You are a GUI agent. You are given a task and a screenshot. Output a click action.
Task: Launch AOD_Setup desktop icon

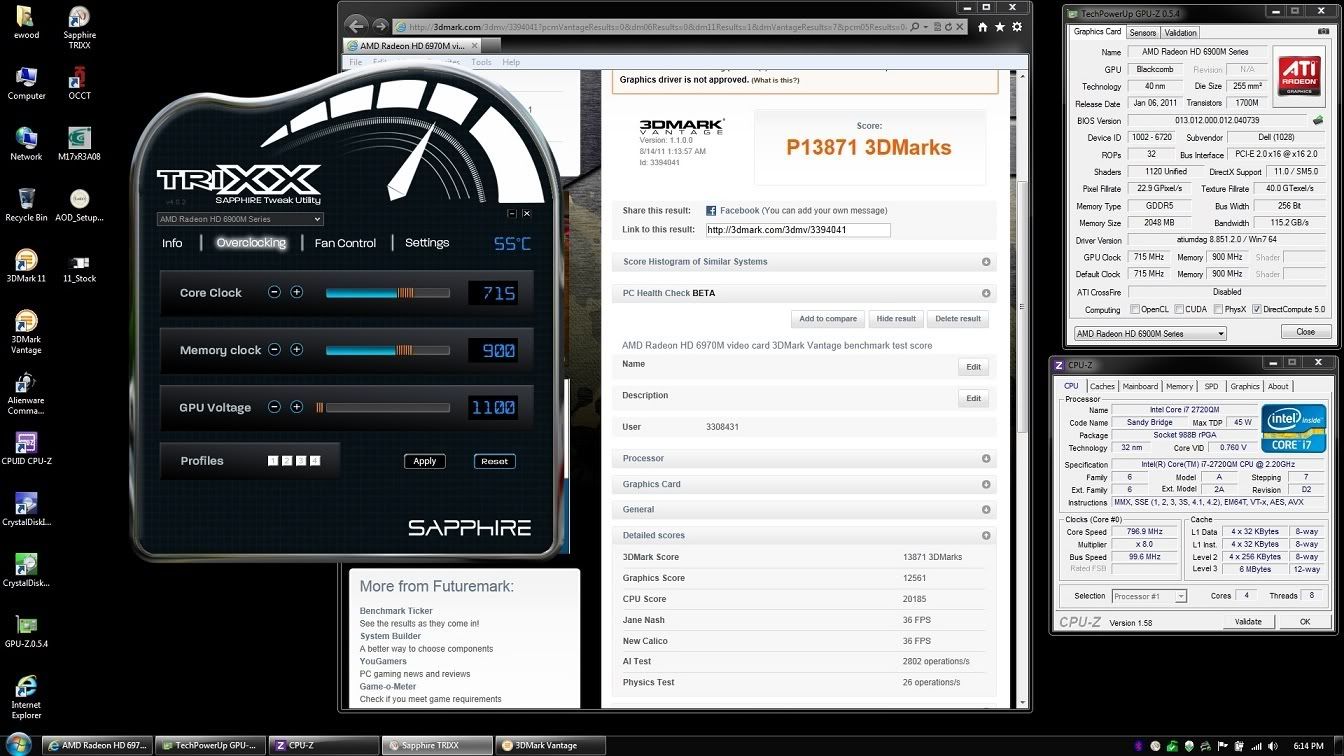79,206
